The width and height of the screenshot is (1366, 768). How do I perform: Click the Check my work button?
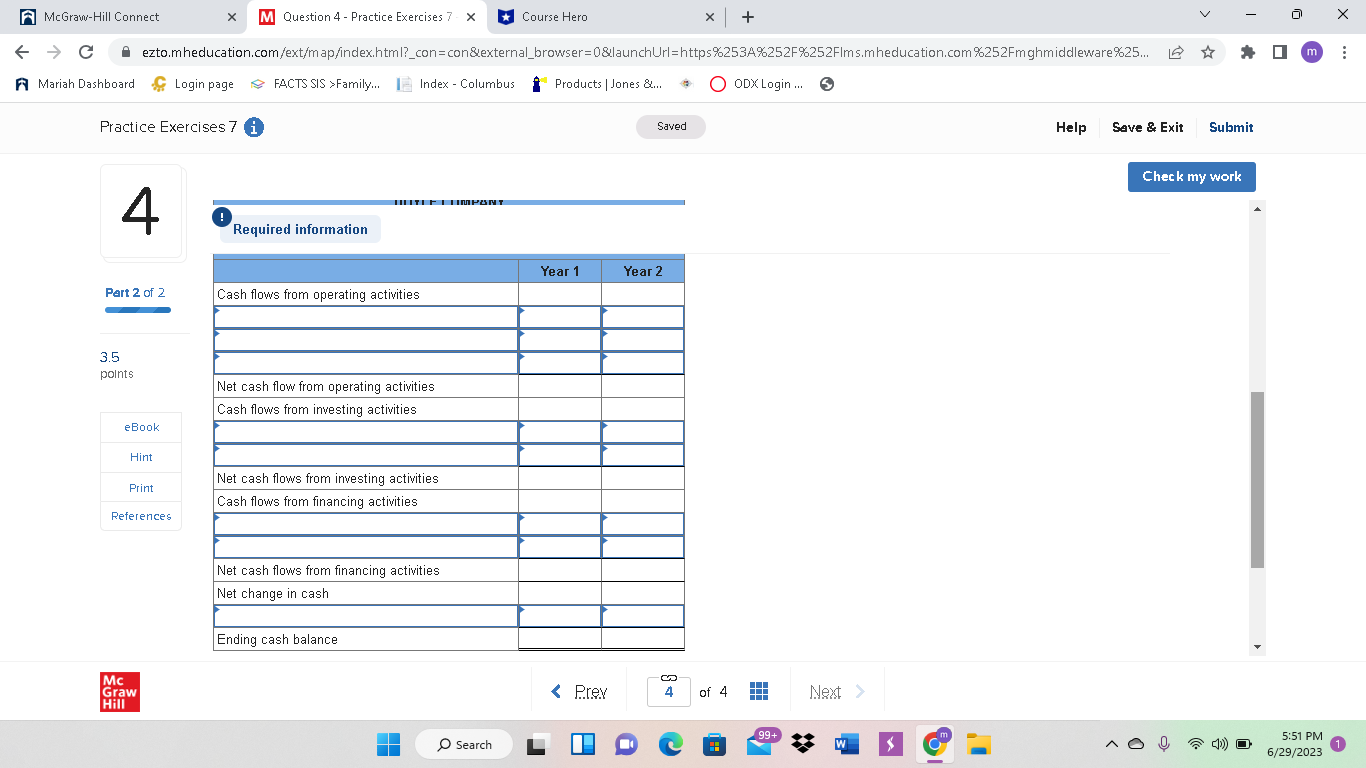1191,176
